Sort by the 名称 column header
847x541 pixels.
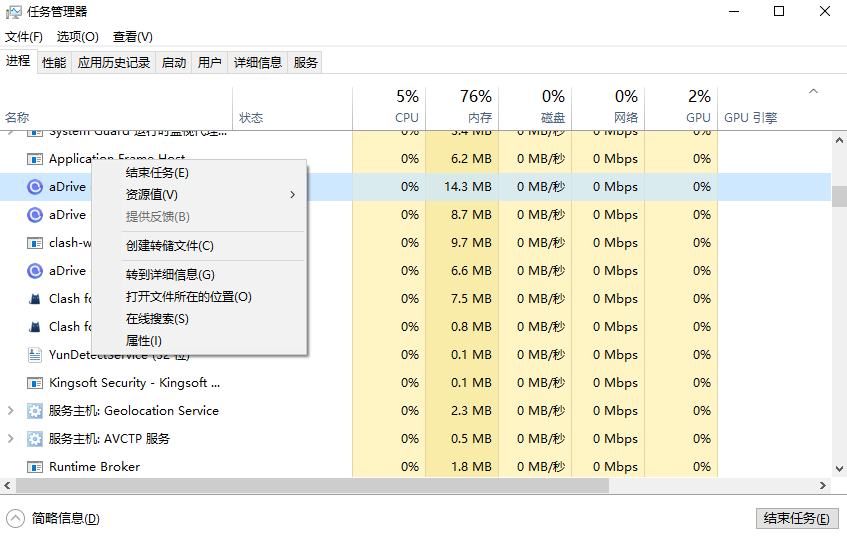point(116,108)
